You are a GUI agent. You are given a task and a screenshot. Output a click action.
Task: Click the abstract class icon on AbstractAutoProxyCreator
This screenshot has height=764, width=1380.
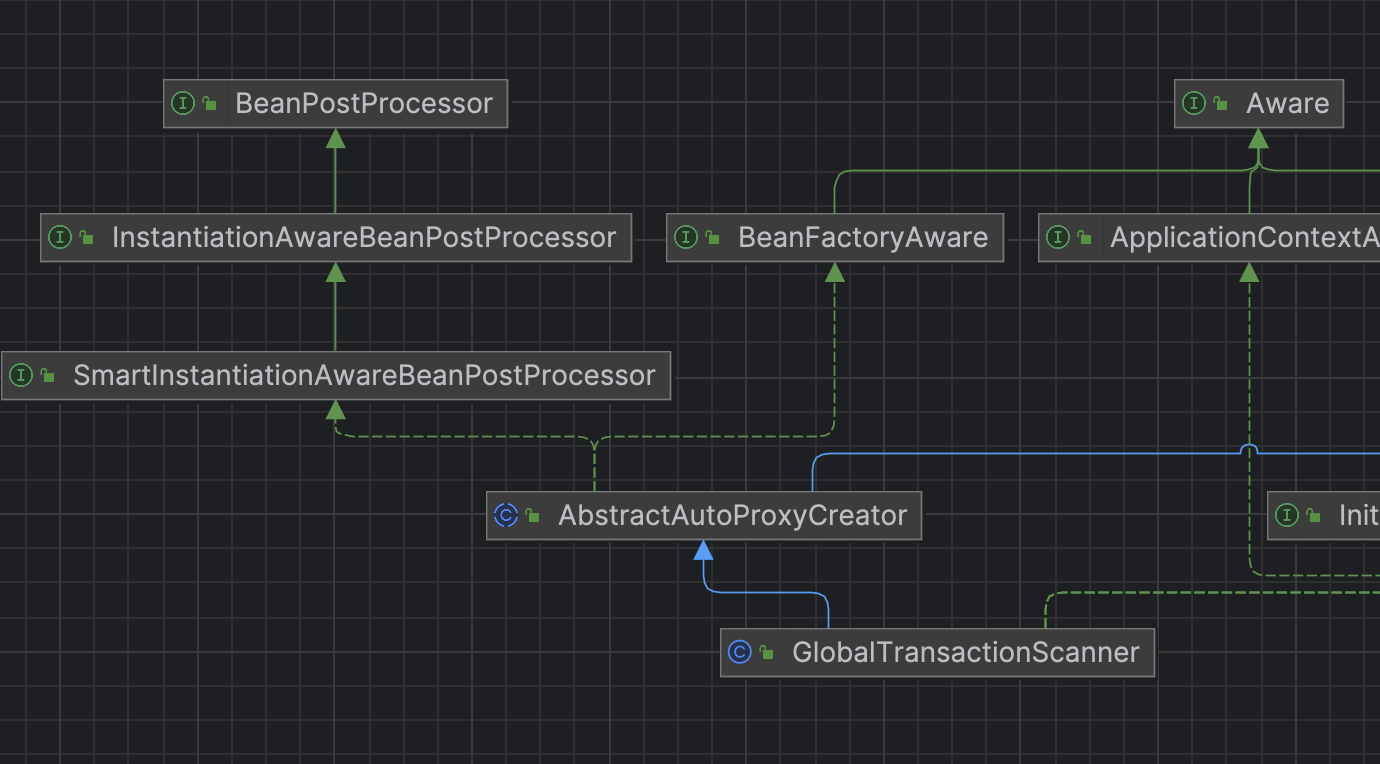pyautogui.click(x=506, y=515)
